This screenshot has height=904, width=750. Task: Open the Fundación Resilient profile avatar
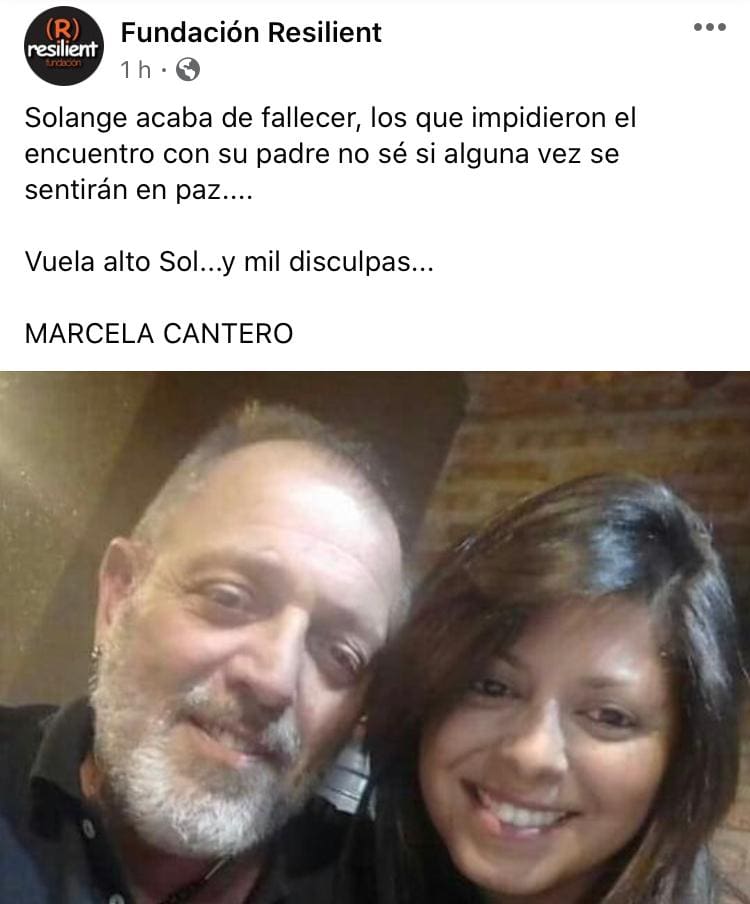(x=63, y=46)
